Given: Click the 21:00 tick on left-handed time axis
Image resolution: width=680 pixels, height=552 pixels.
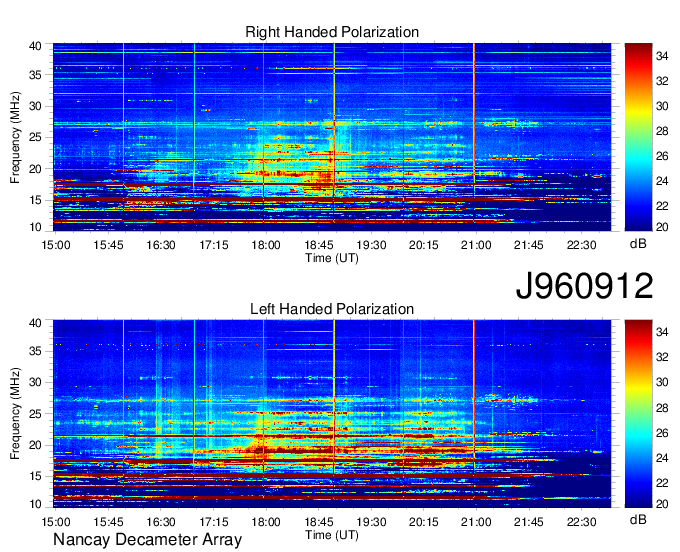Looking at the screenshot, I should coord(476,522).
